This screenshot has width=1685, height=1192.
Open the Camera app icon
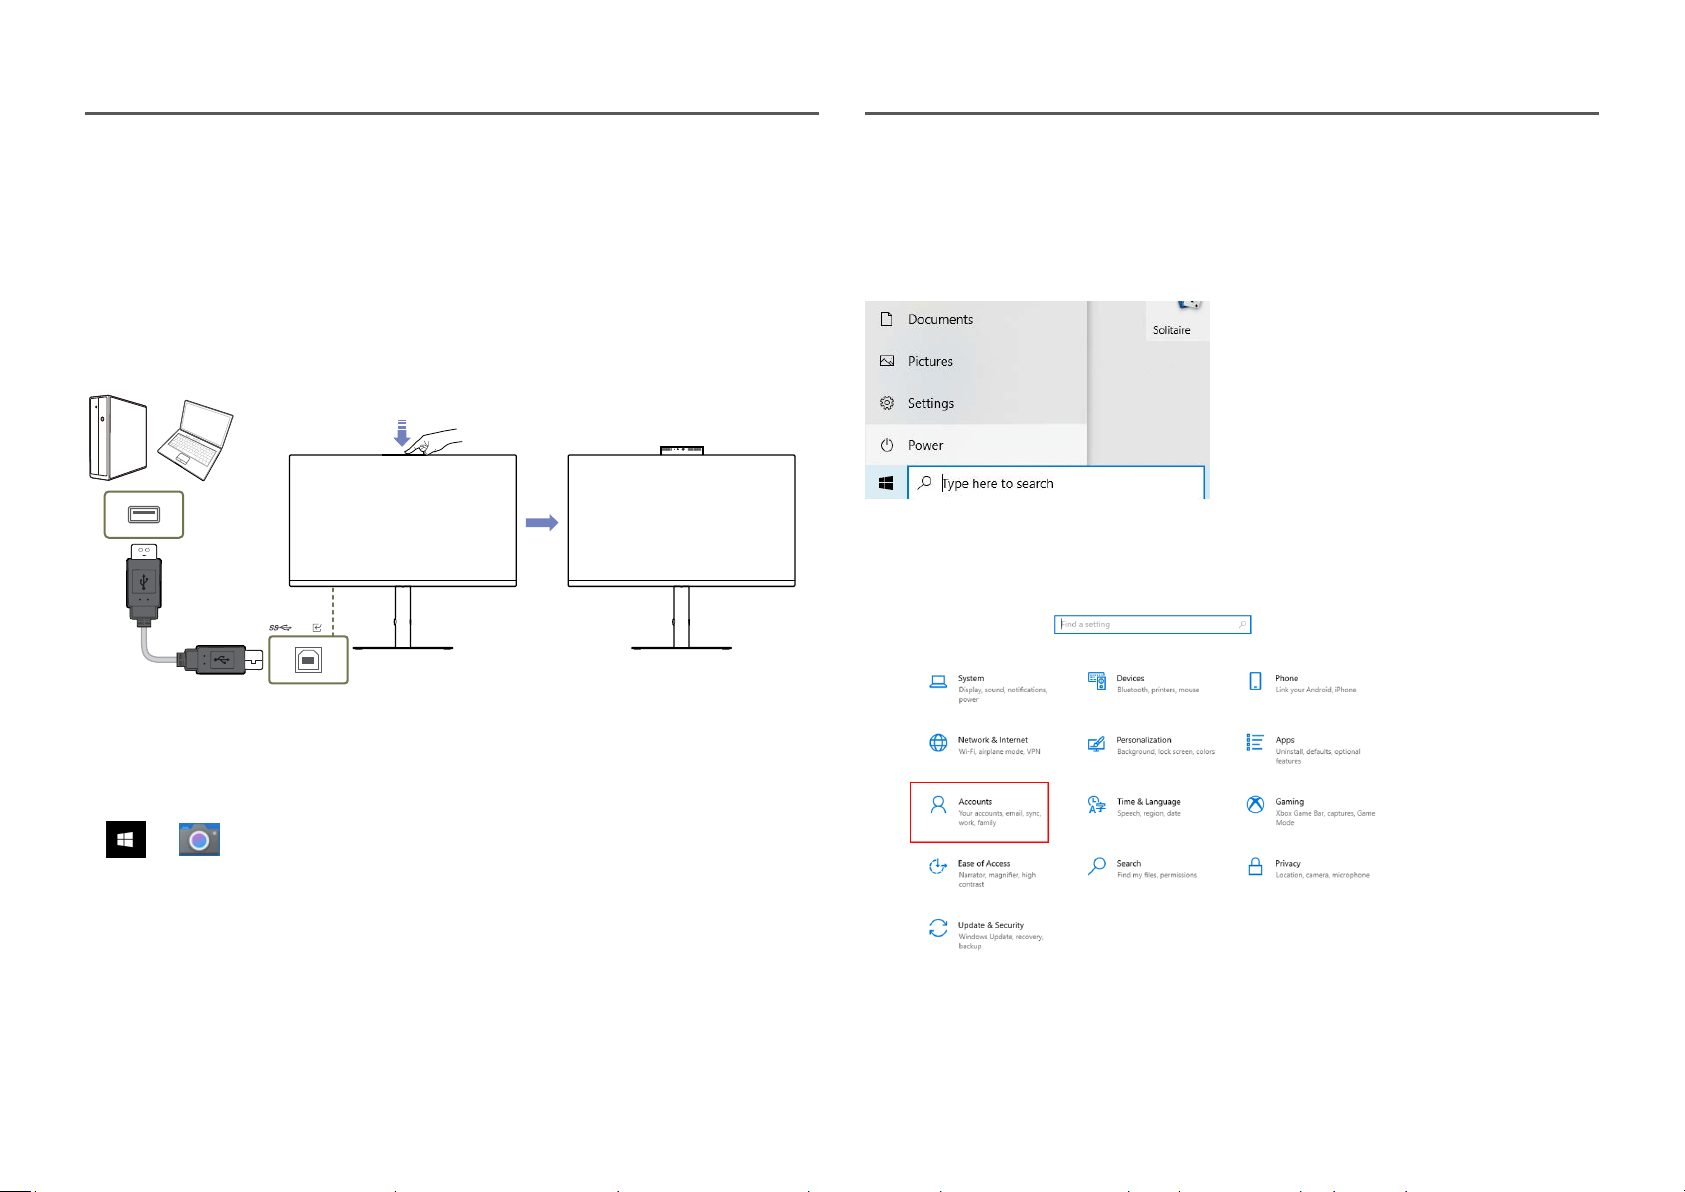pyautogui.click(x=199, y=840)
